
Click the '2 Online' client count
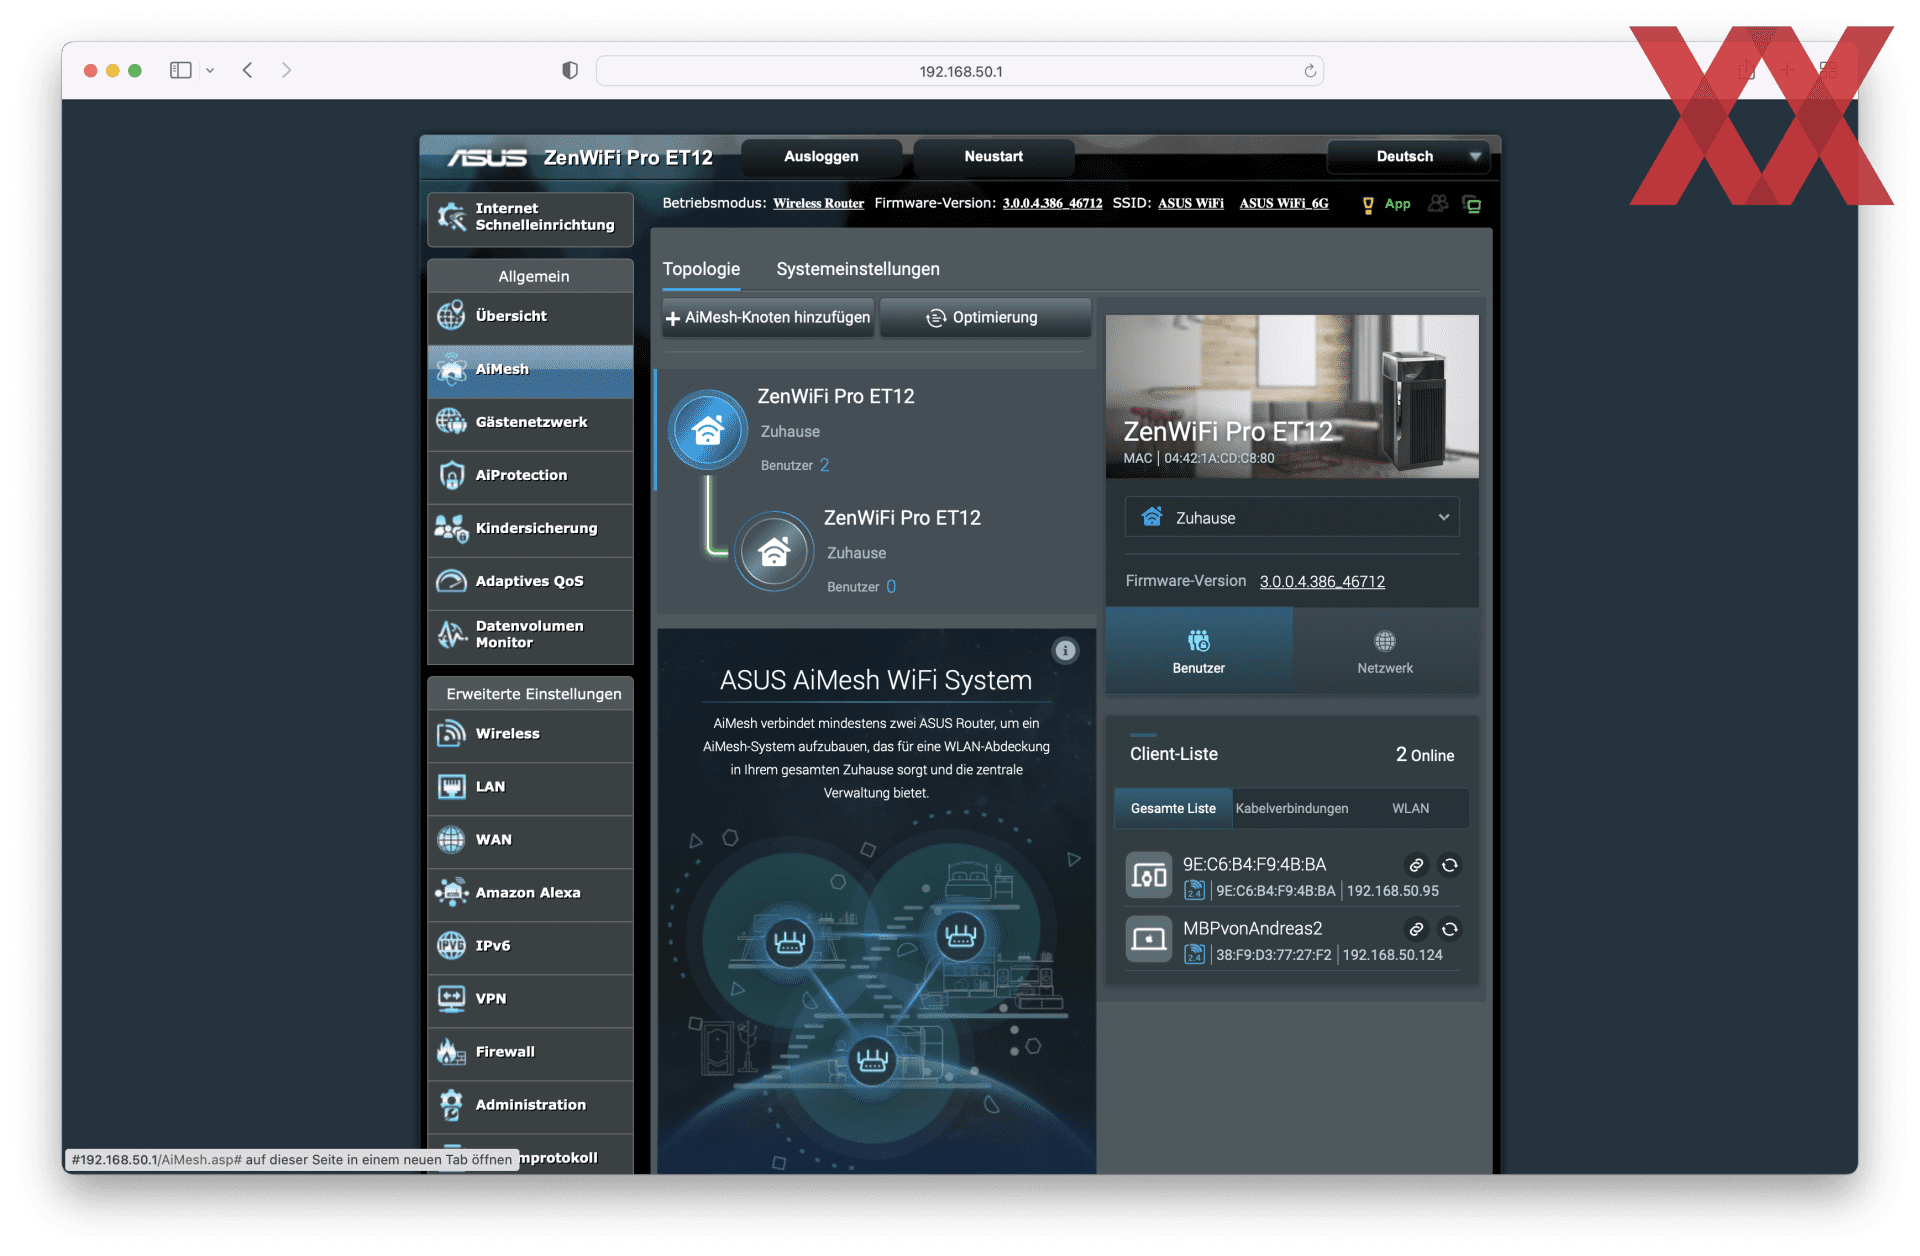click(1425, 755)
